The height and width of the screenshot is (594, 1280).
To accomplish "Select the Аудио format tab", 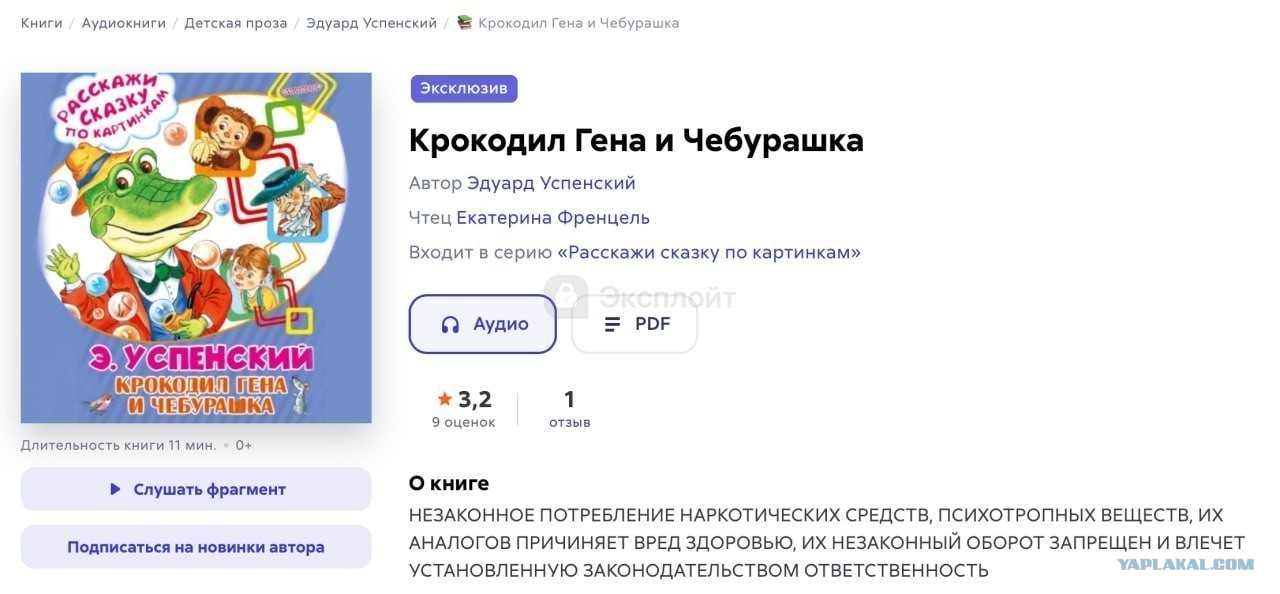I will [483, 324].
